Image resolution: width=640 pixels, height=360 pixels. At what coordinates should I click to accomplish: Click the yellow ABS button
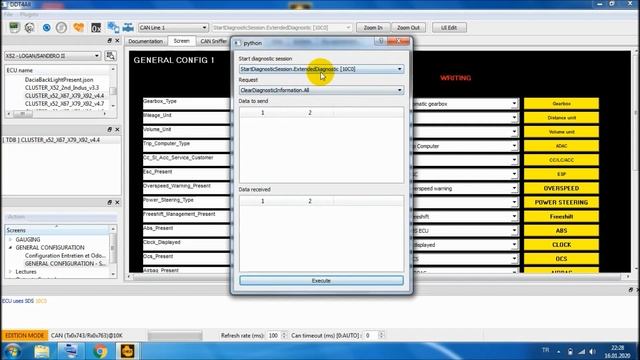561,231
